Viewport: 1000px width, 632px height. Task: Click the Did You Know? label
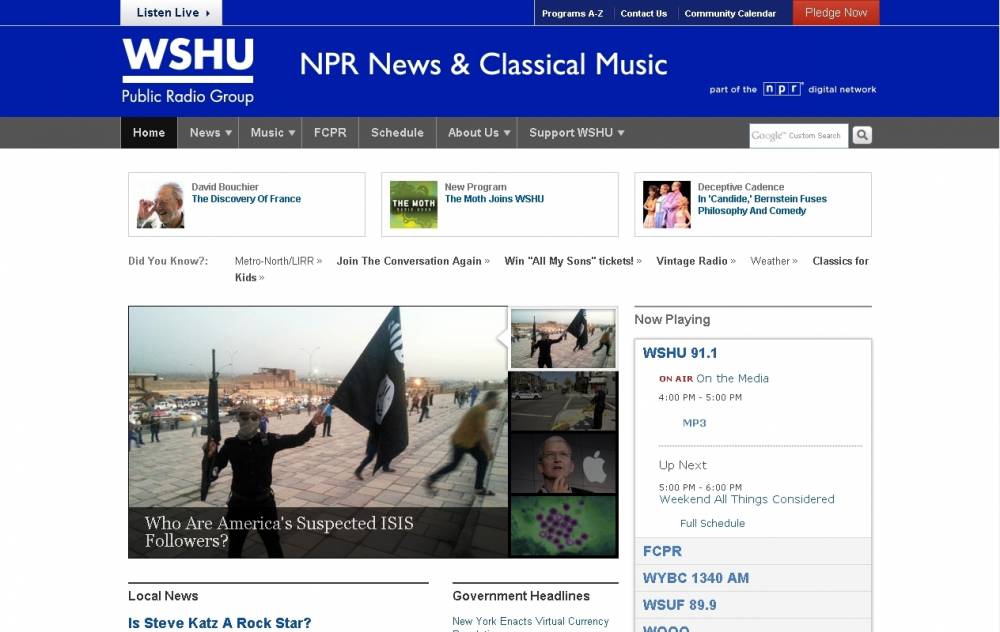click(168, 261)
